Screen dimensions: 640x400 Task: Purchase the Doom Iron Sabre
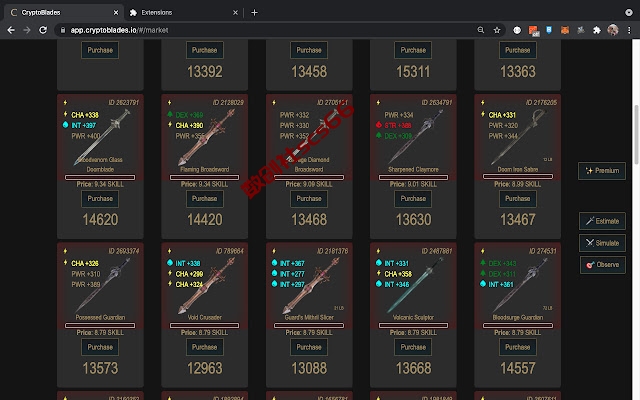(x=518, y=199)
